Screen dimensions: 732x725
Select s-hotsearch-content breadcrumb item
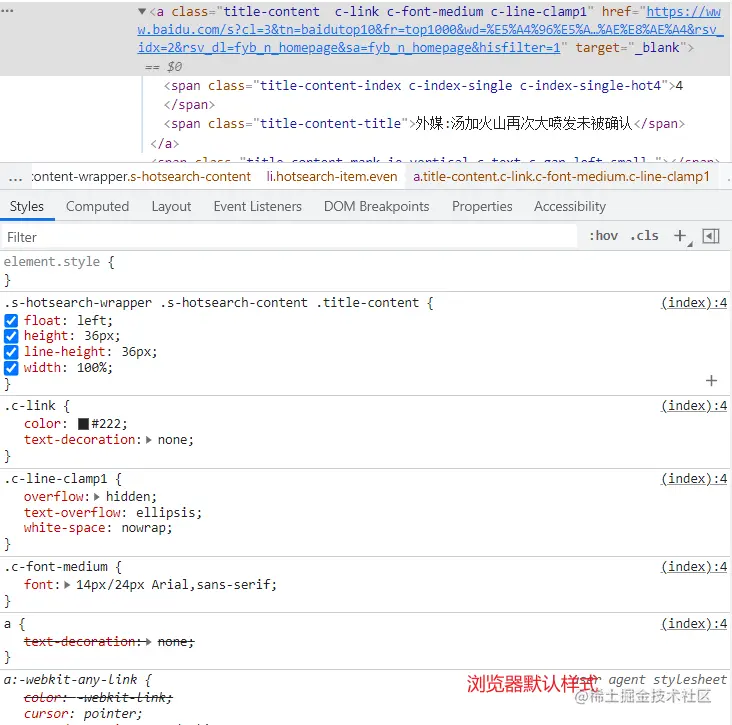pos(141,176)
